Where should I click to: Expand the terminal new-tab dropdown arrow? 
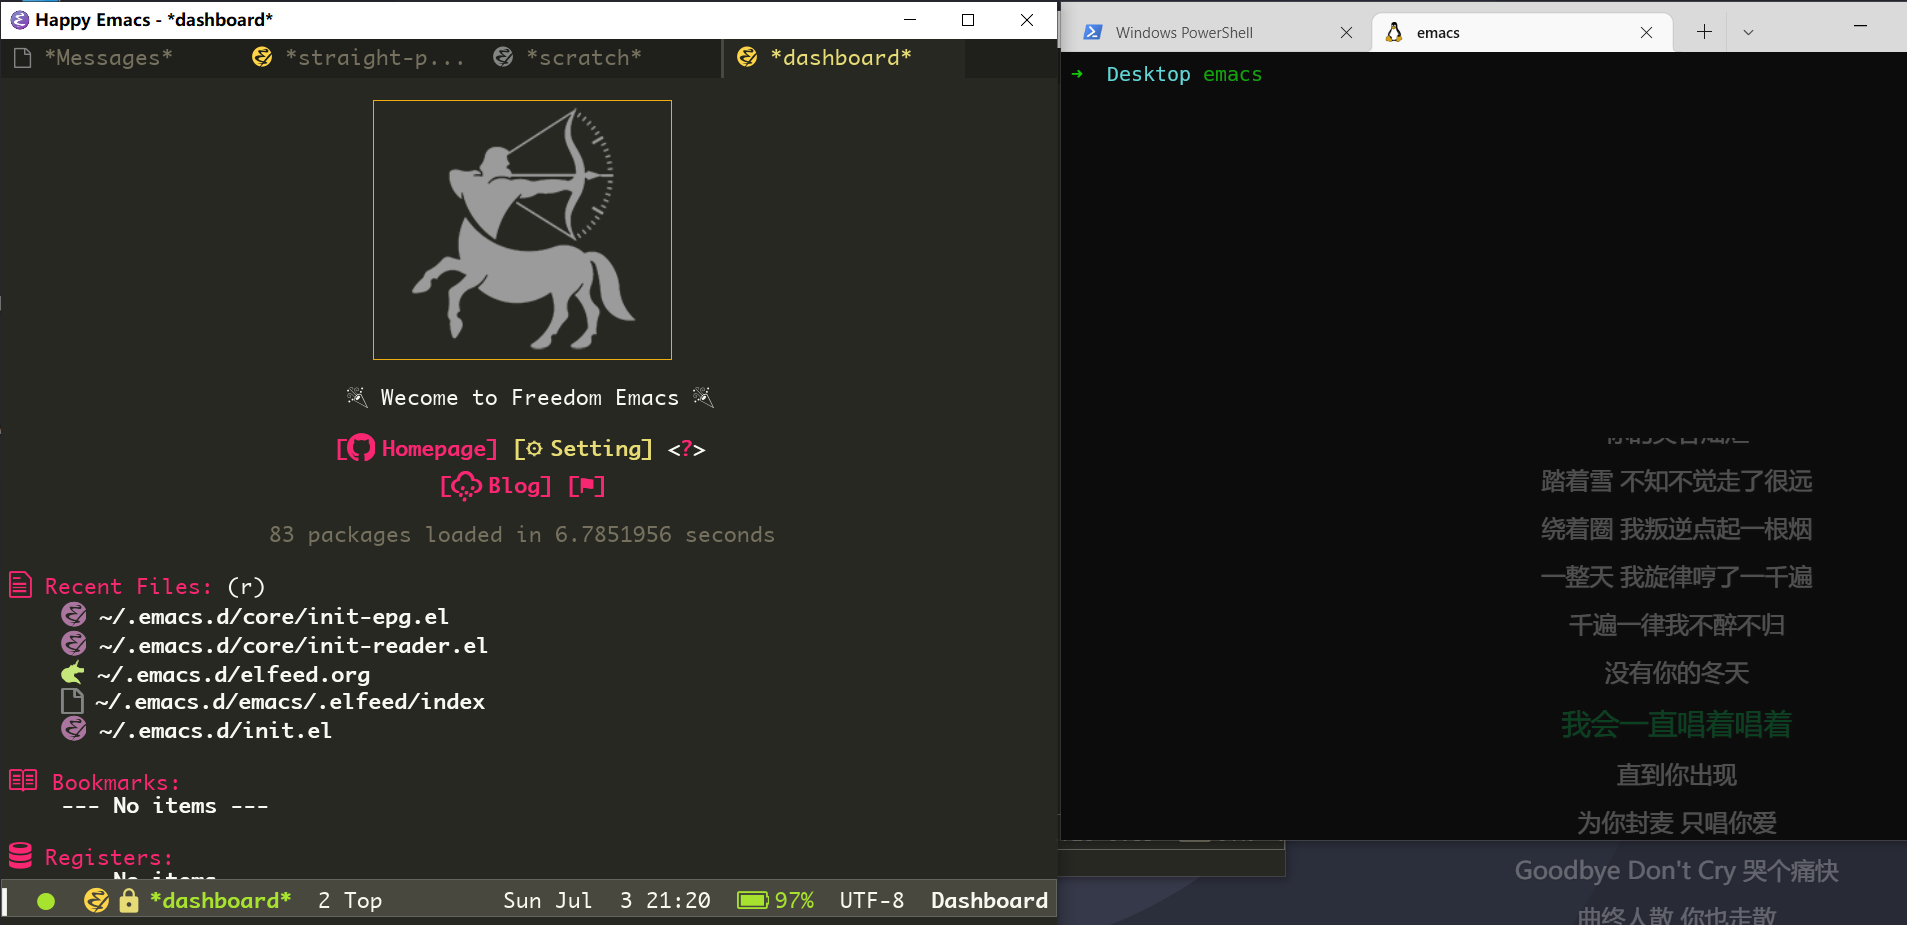[1748, 32]
